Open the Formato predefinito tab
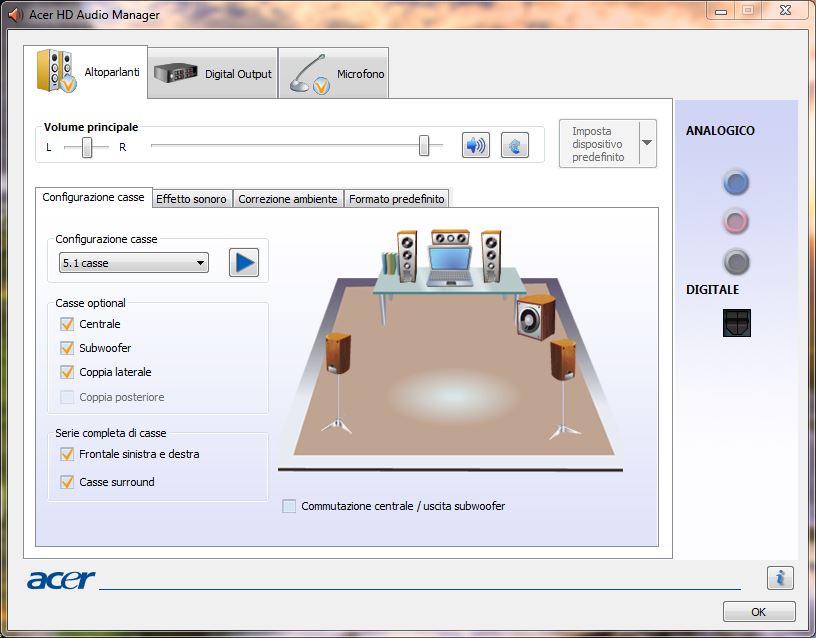Viewport: 816px width, 638px height. (397, 199)
